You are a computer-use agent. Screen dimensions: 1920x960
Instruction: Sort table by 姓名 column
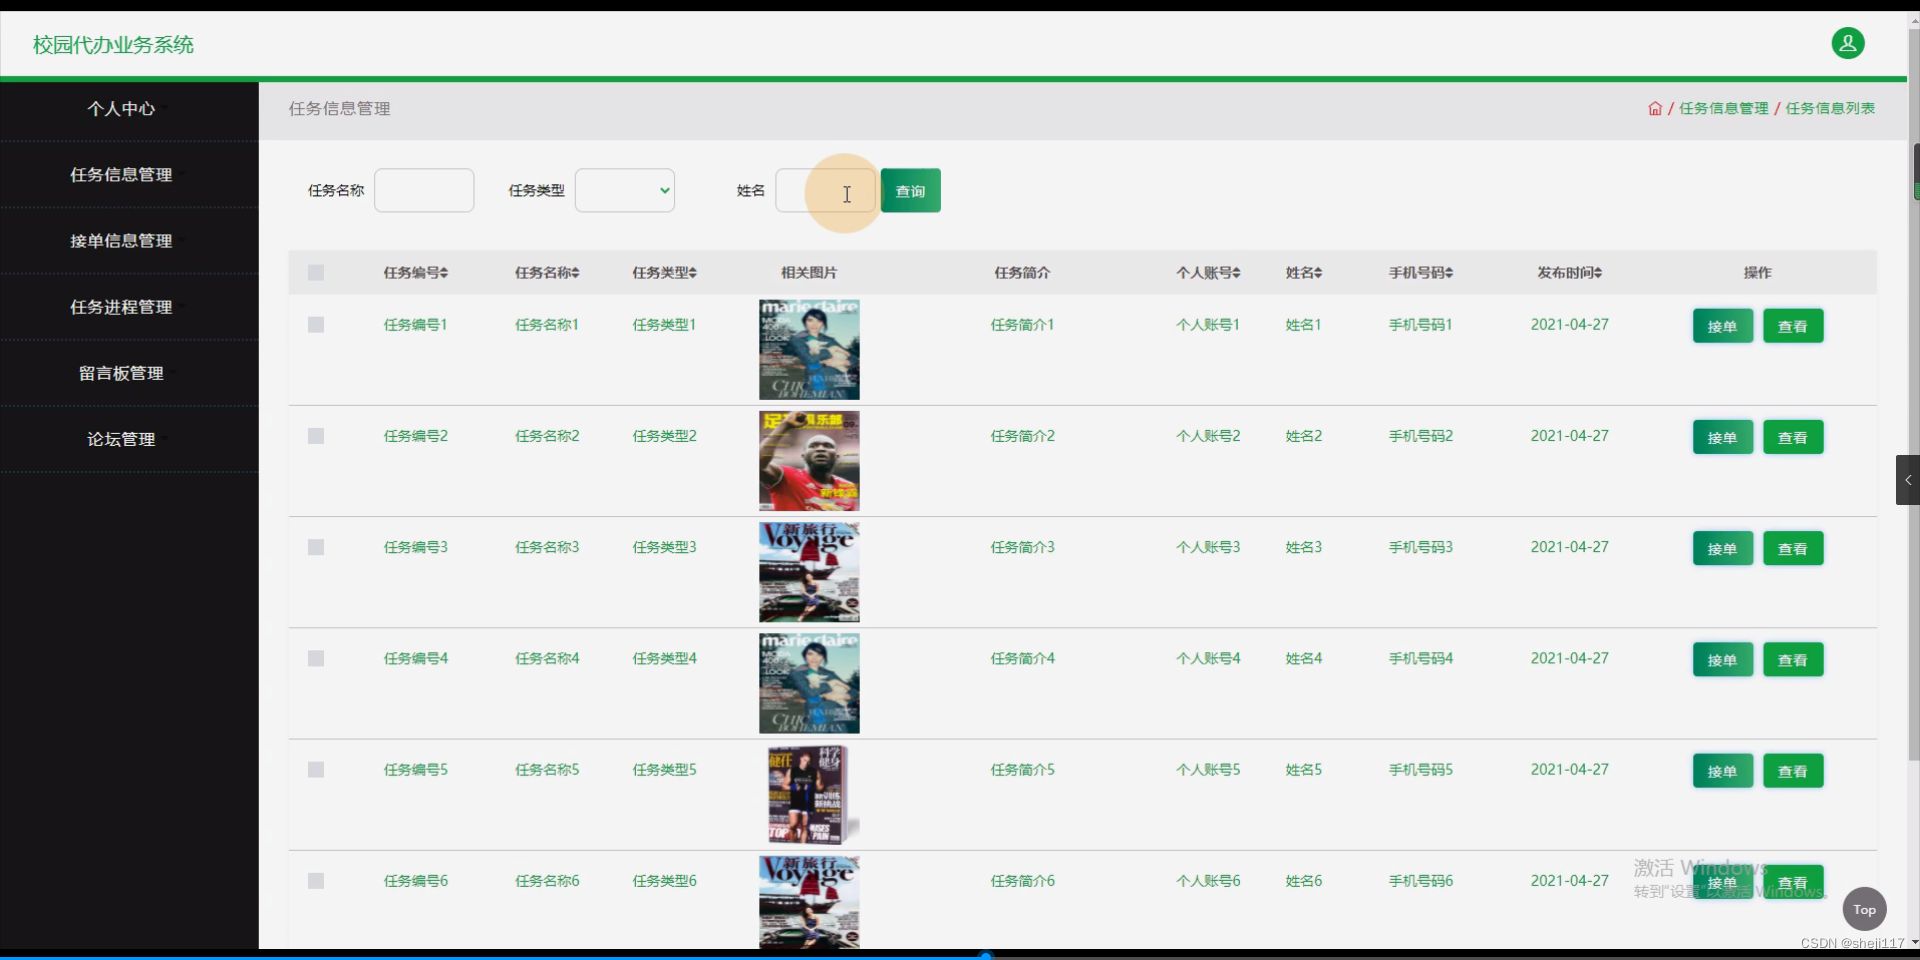click(1304, 272)
